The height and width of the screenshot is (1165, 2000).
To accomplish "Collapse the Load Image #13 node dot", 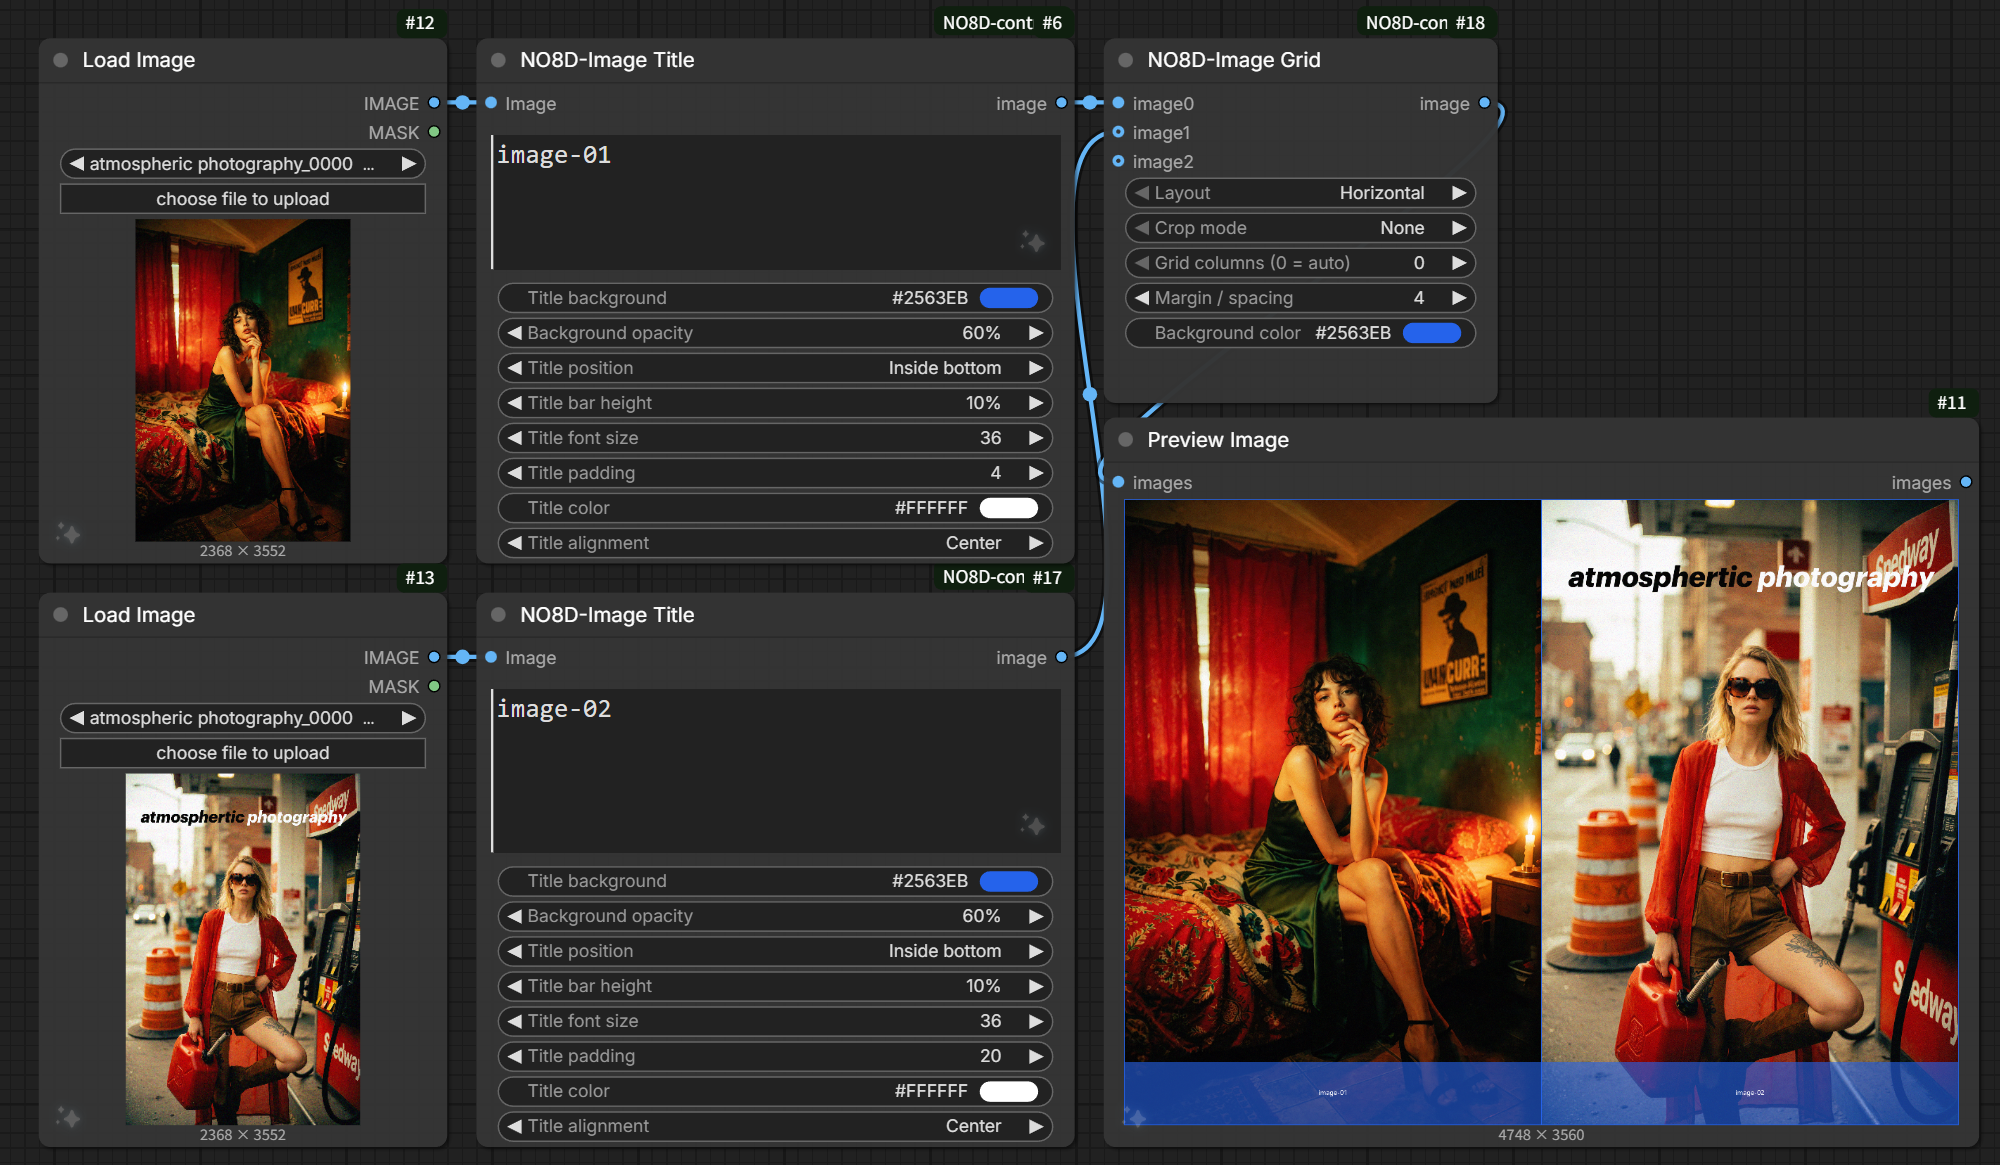I will (61, 615).
